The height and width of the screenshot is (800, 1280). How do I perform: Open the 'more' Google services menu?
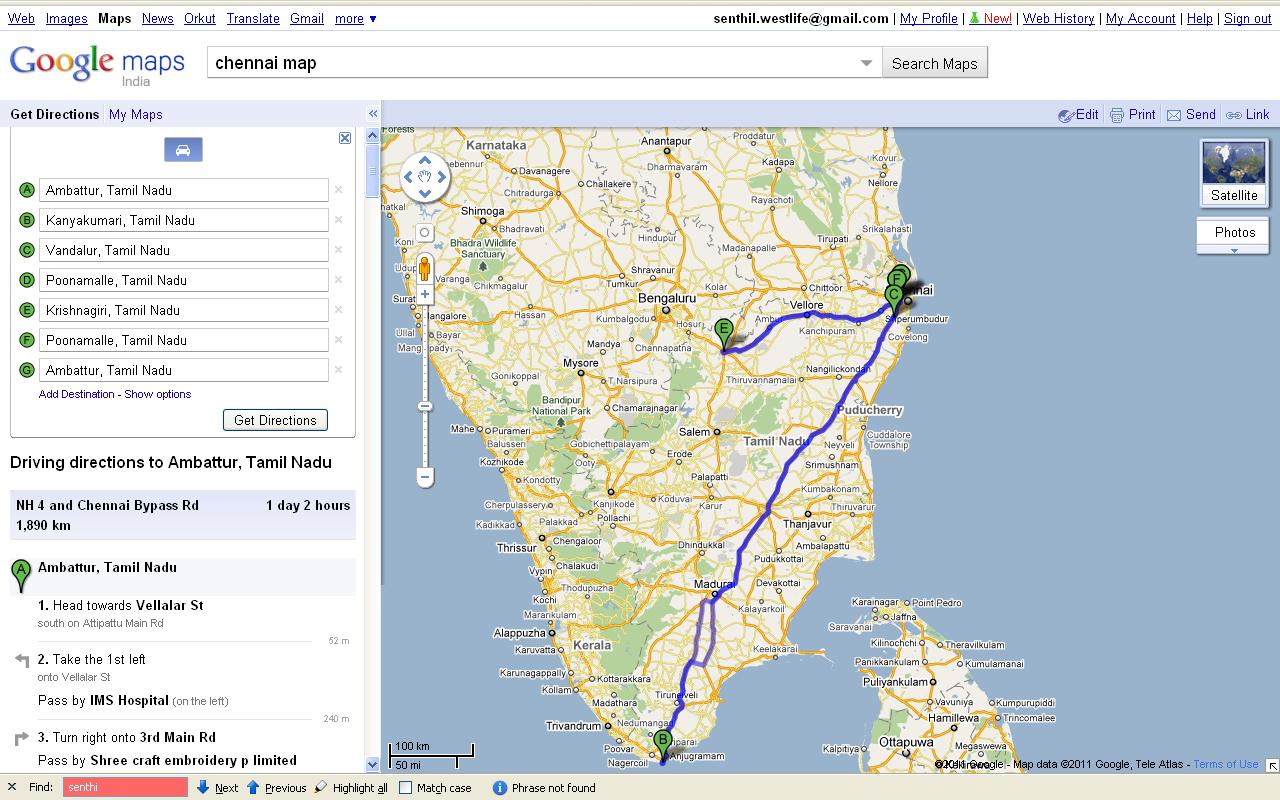pos(356,18)
